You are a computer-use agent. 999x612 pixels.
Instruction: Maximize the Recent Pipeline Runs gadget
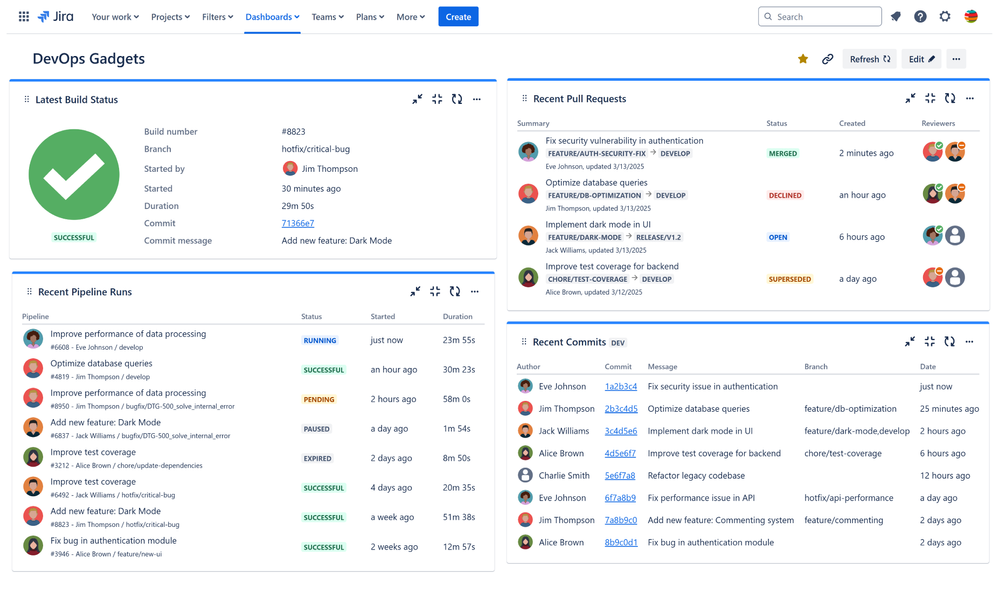pyautogui.click(x=435, y=292)
